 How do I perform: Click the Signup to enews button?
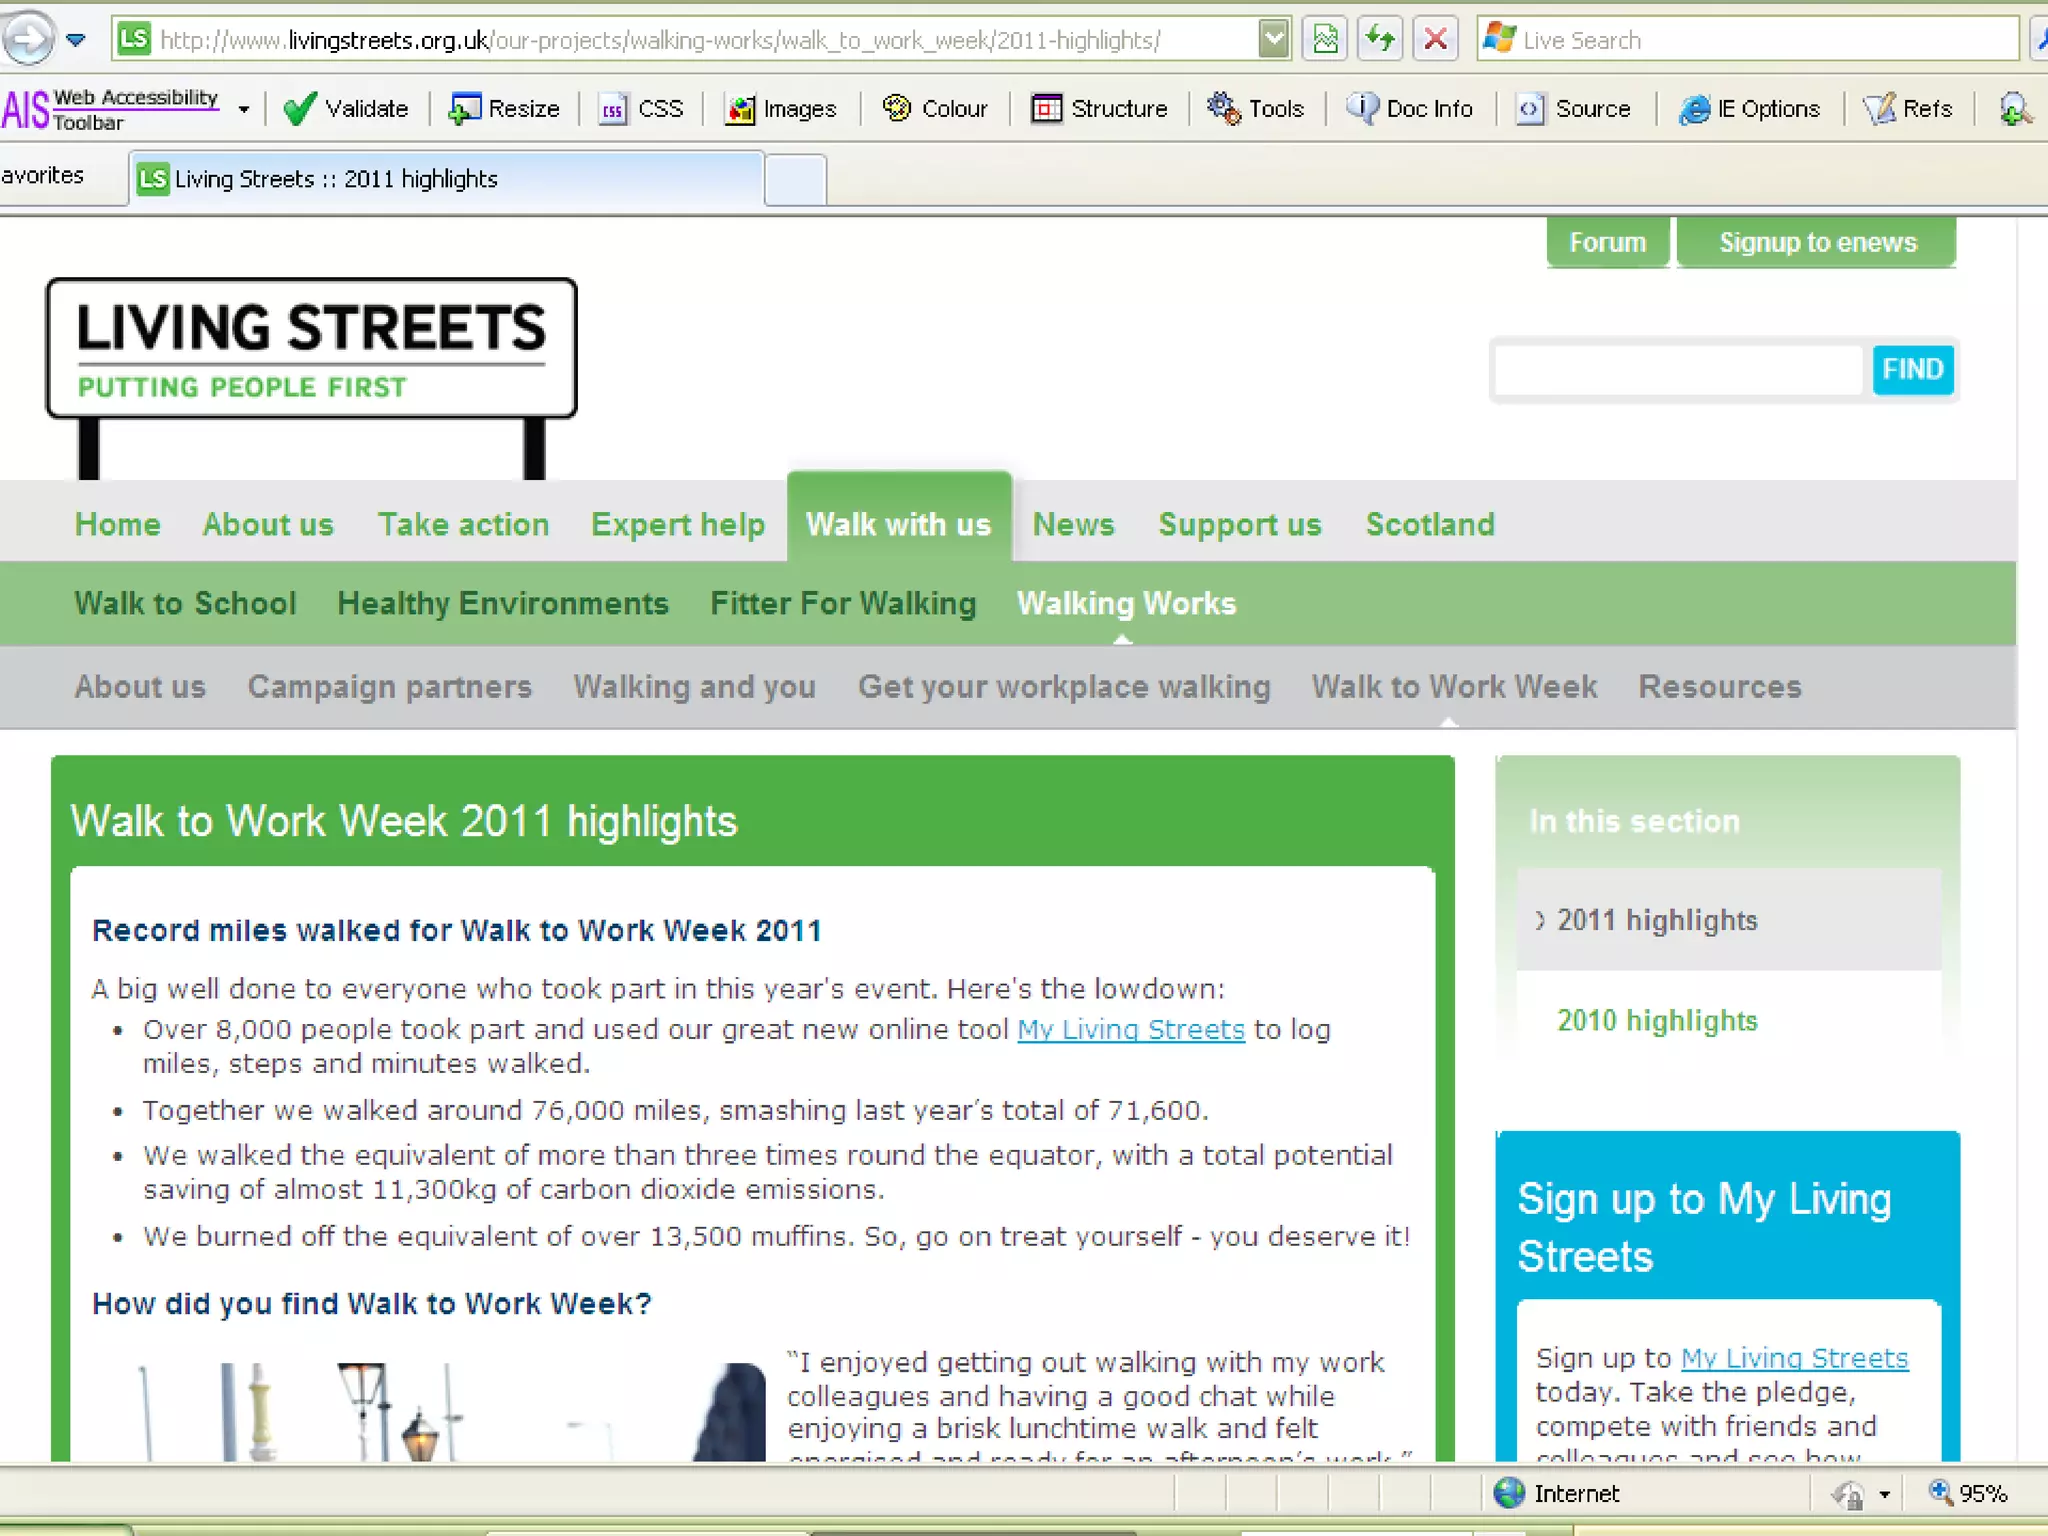[1816, 242]
